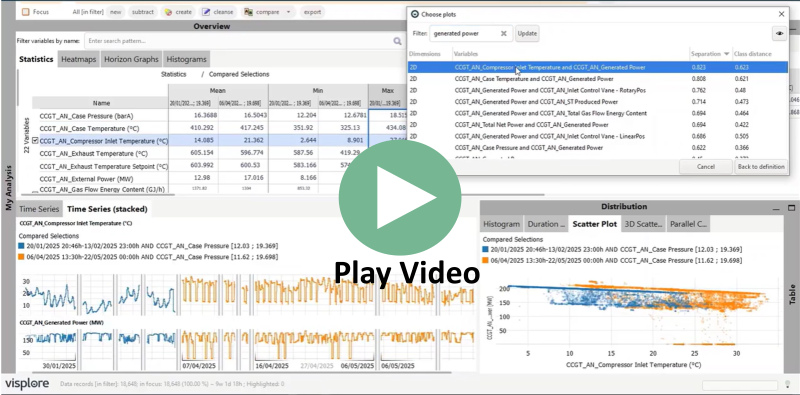The height and width of the screenshot is (395, 800).
Task: Click the Name column header
Action: [x=101, y=103]
